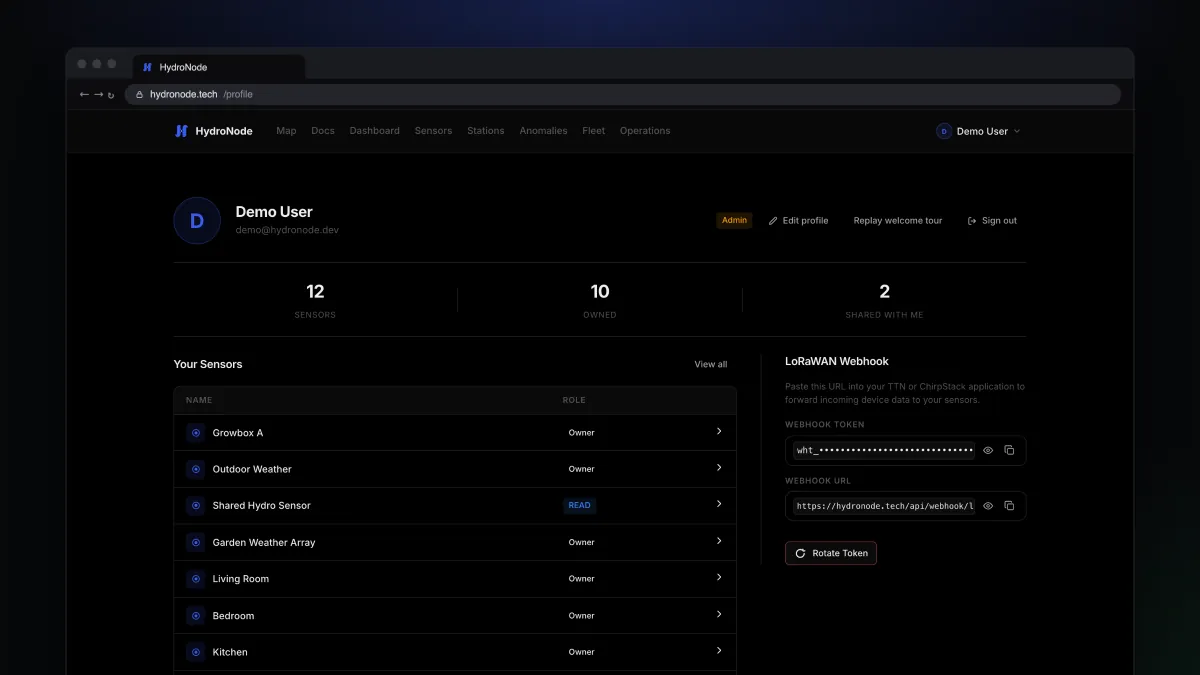Click Replay welcome tour

[x=898, y=221]
